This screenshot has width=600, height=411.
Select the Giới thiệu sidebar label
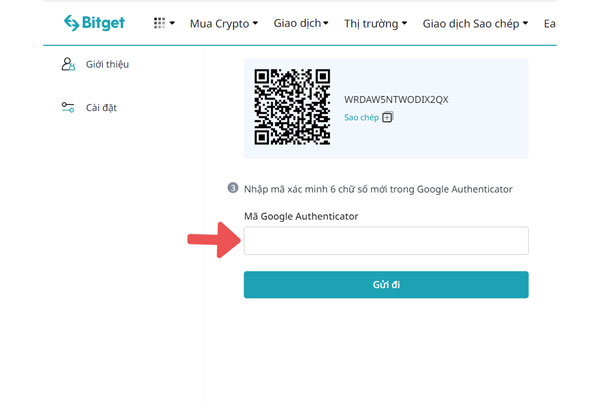click(109, 65)
